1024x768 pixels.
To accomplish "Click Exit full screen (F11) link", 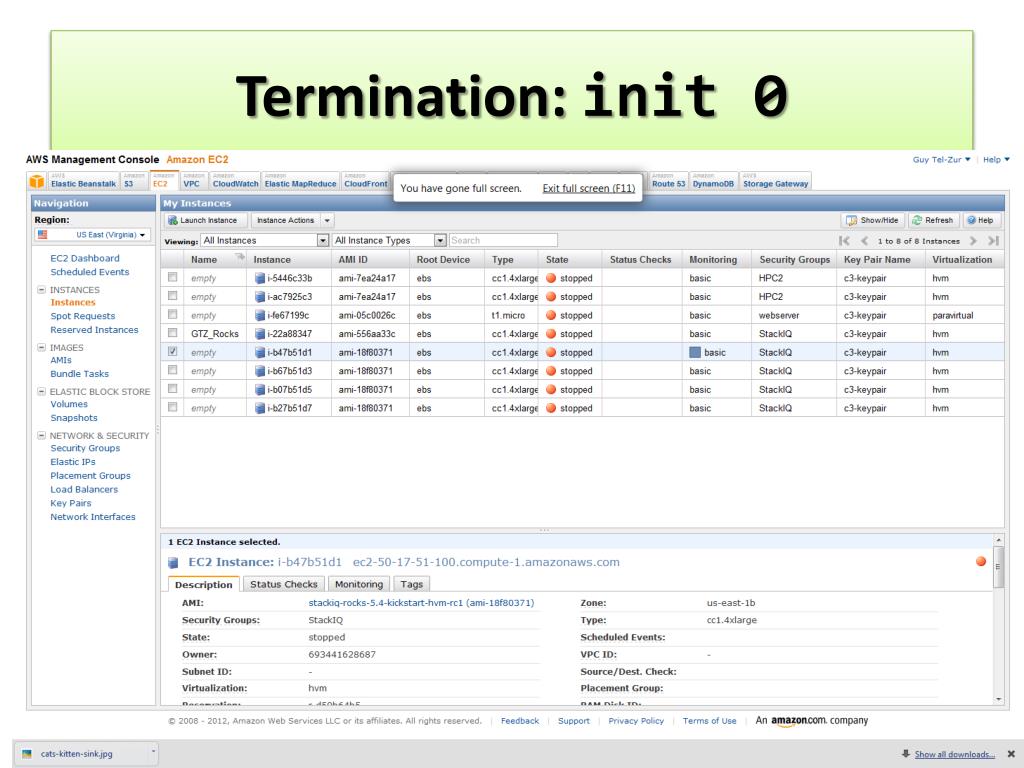I will pyautogui.click(x=588, y=188).
